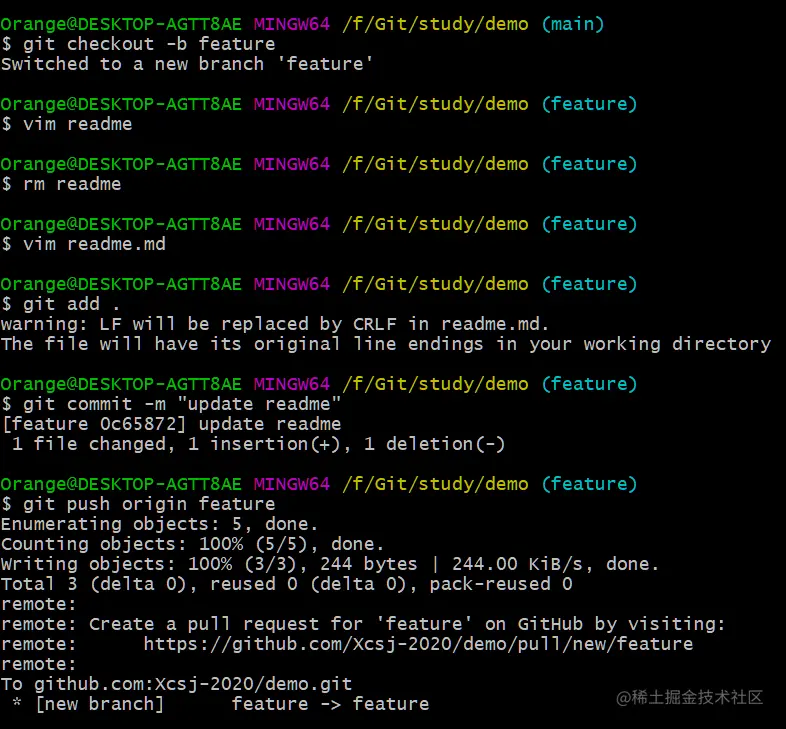Image resolution: width=786 pixels, height=729 pixels.
Task: Click the 'To github.com:Xcsj-2020/demo.git' line
Action: (x=176, y=684)
